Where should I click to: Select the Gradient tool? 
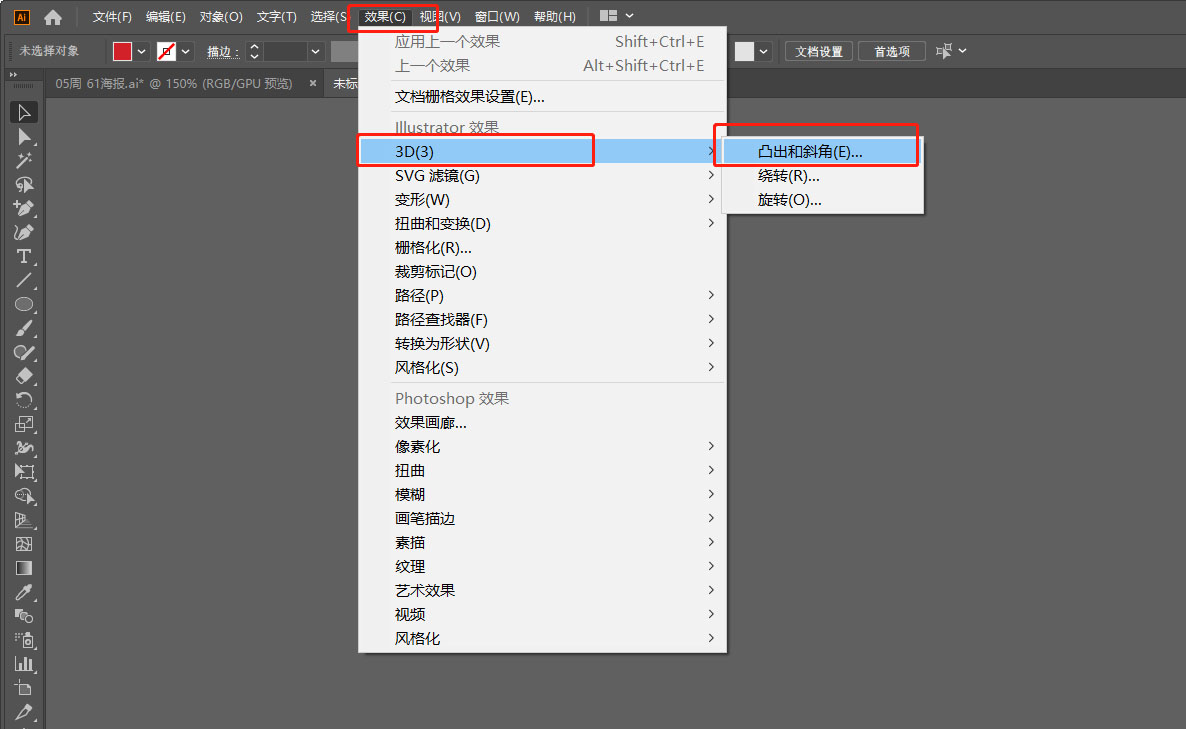23,568
